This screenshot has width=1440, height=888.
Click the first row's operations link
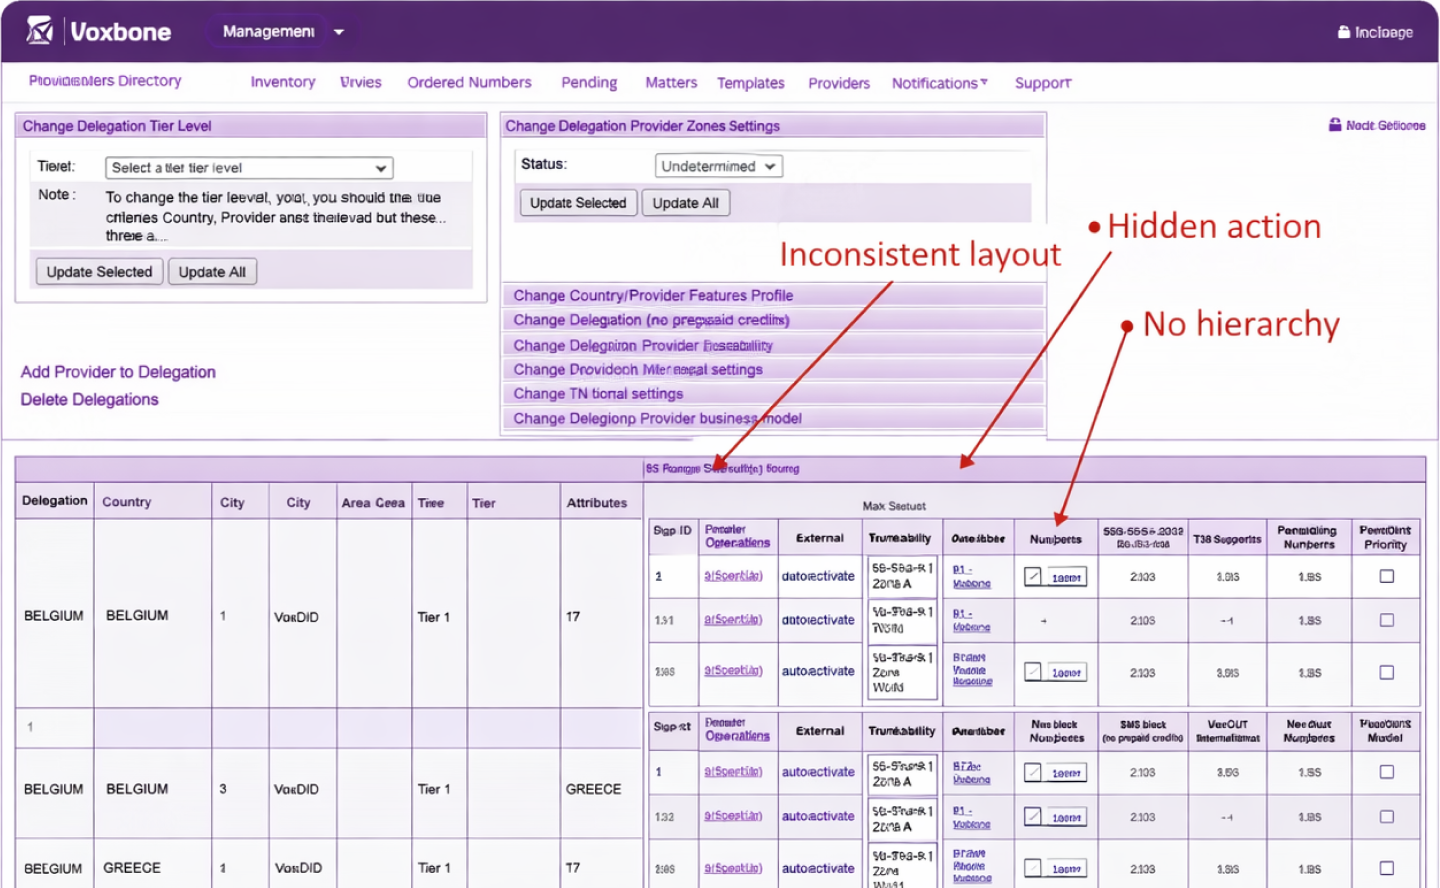(733, 576)
